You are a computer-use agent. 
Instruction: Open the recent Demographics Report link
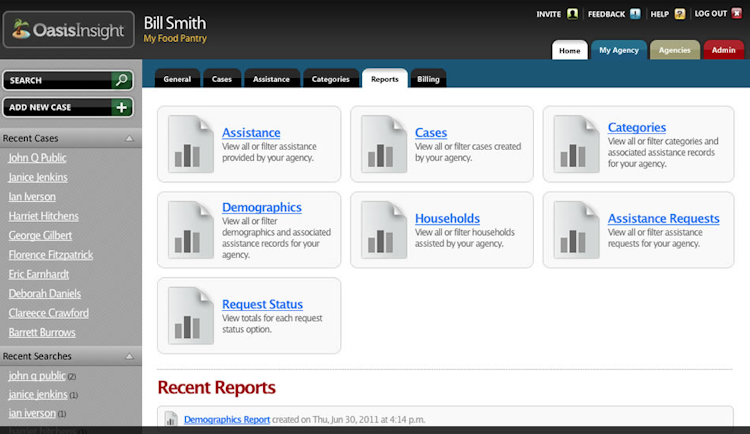point(227,419)
